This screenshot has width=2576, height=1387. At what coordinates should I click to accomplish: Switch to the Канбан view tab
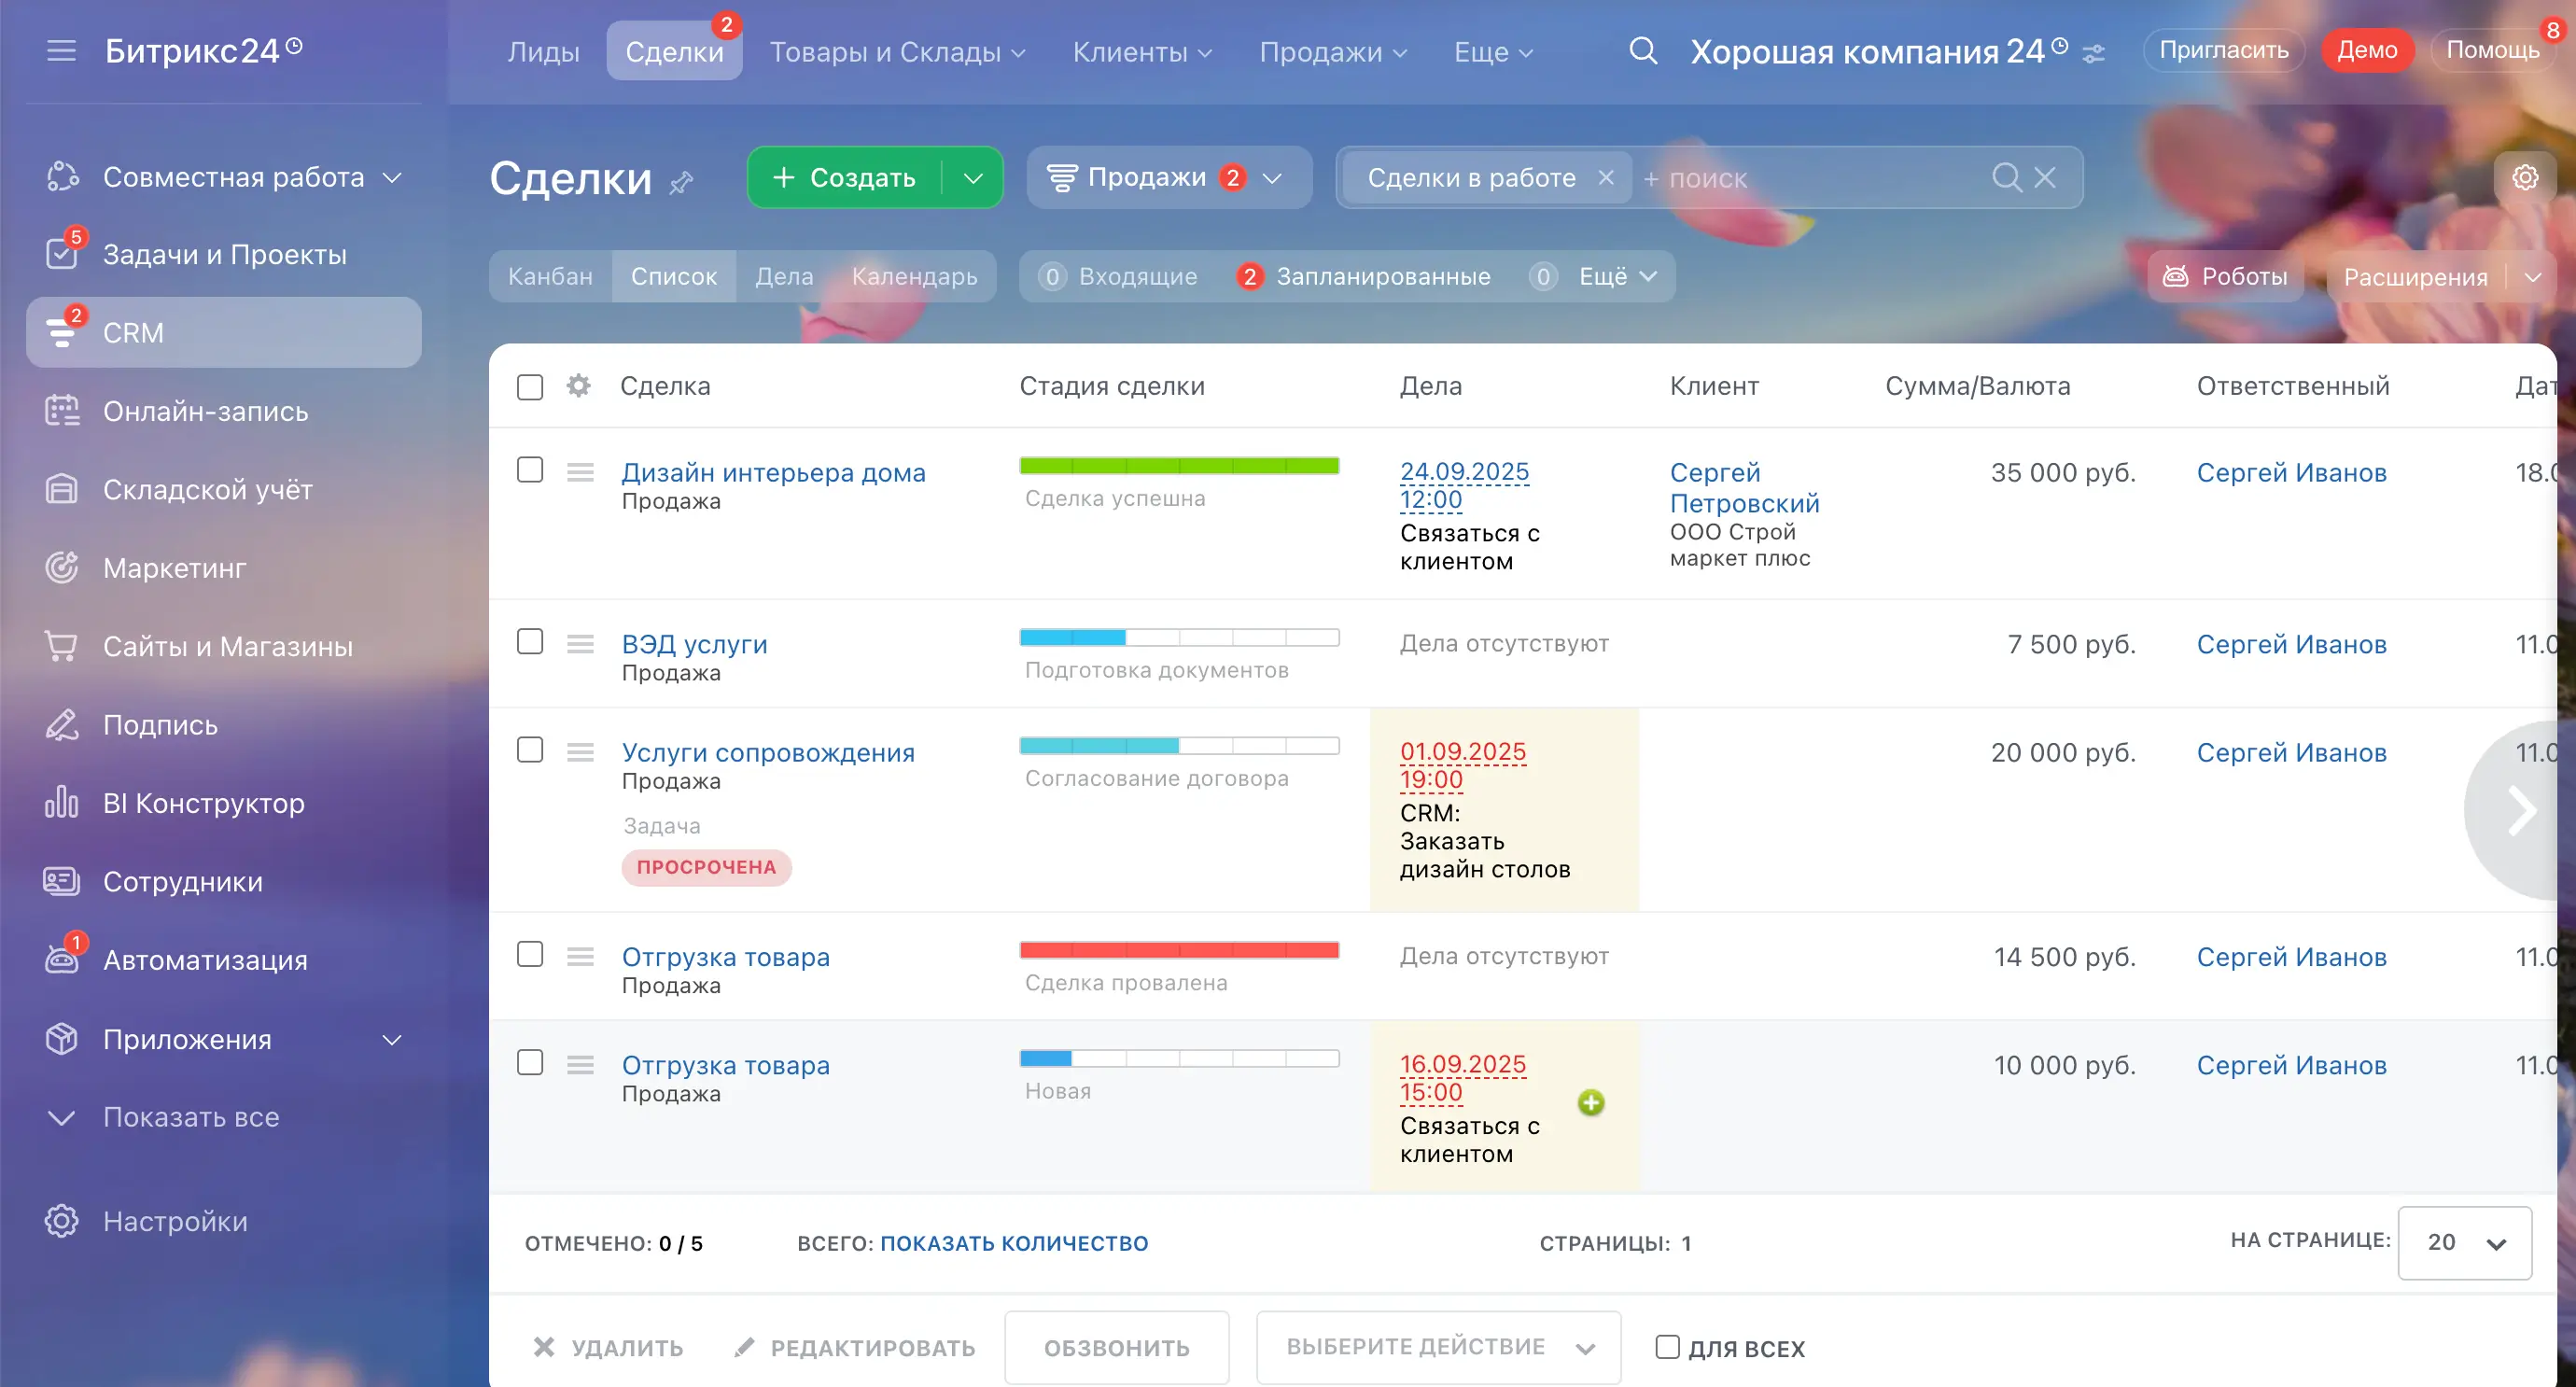(x=550, y=276)
